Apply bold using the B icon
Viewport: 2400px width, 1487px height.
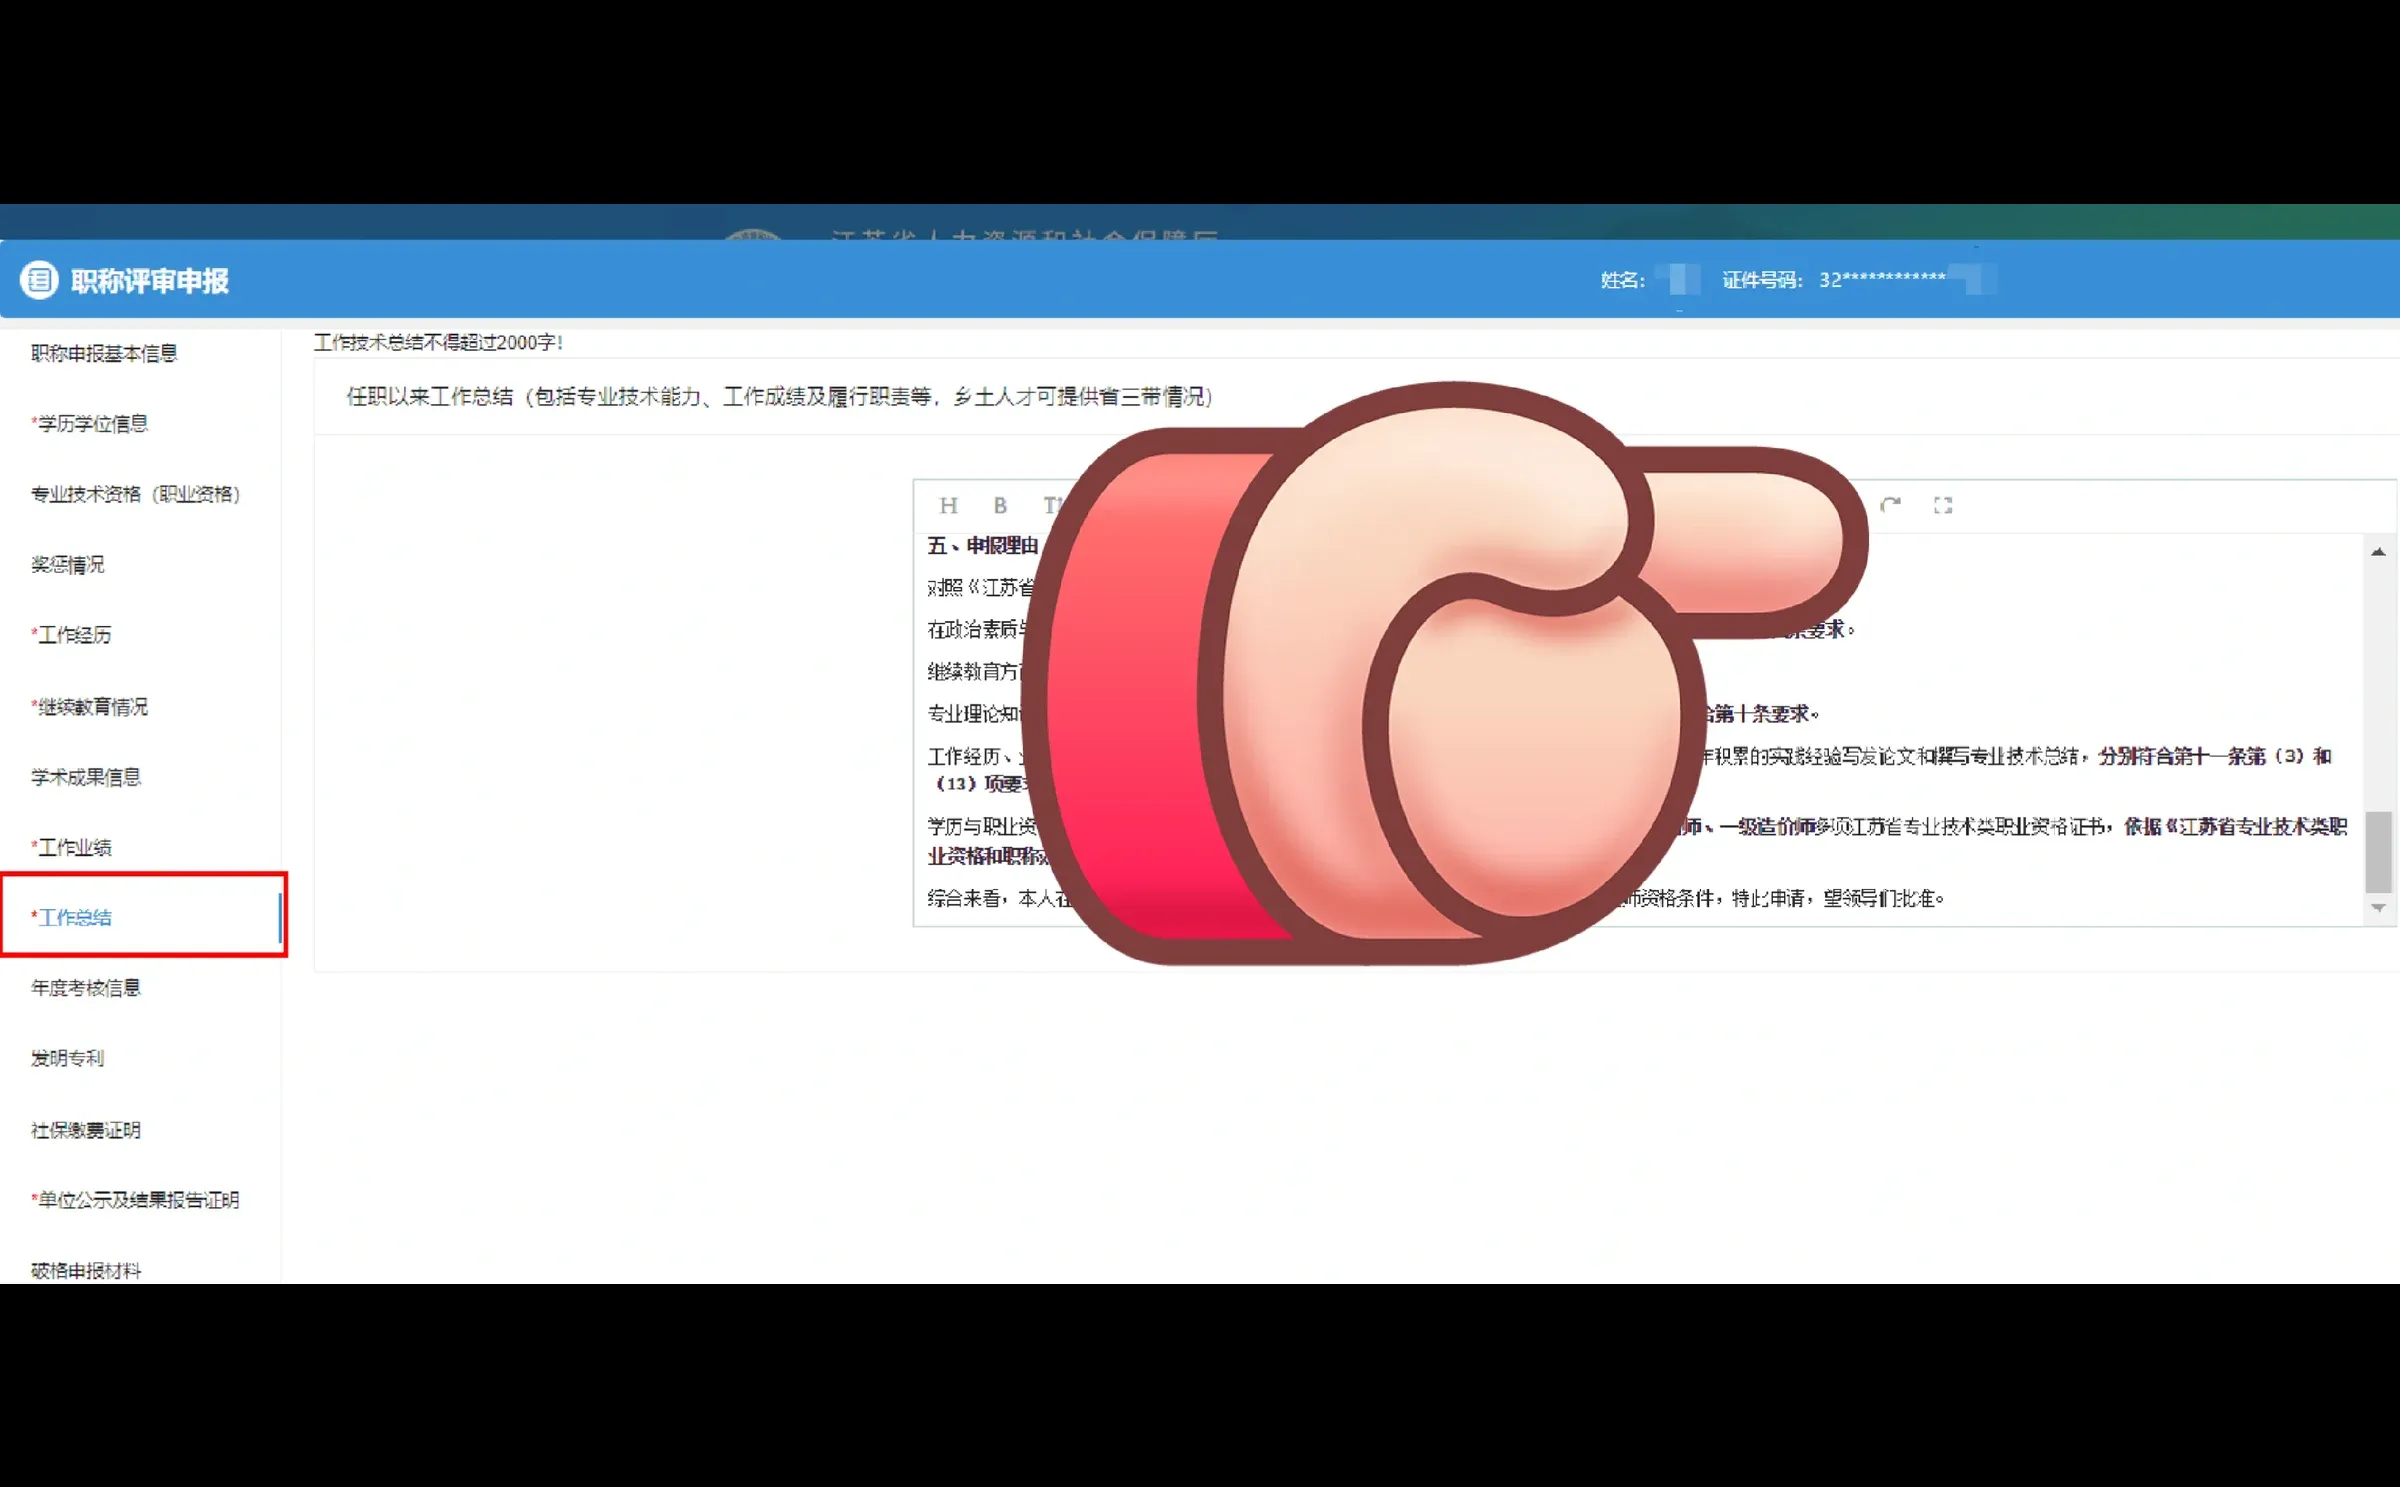point(999,506)
